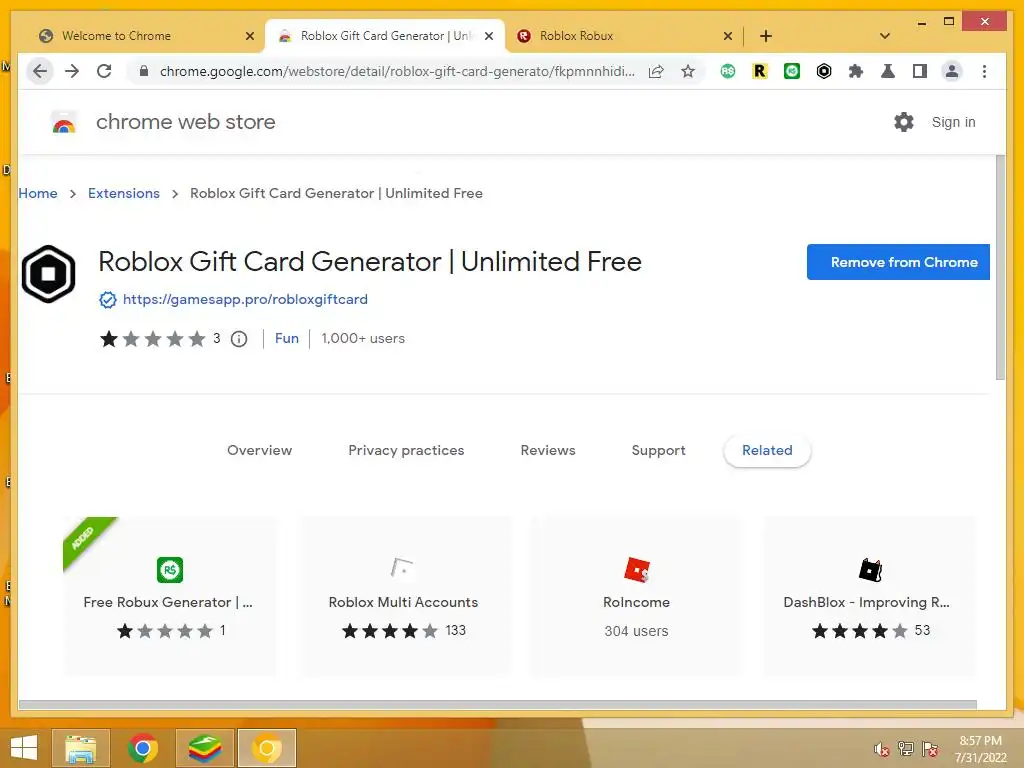
Task: Open BlueStacks from the taskbar
Action: [205, 748]
